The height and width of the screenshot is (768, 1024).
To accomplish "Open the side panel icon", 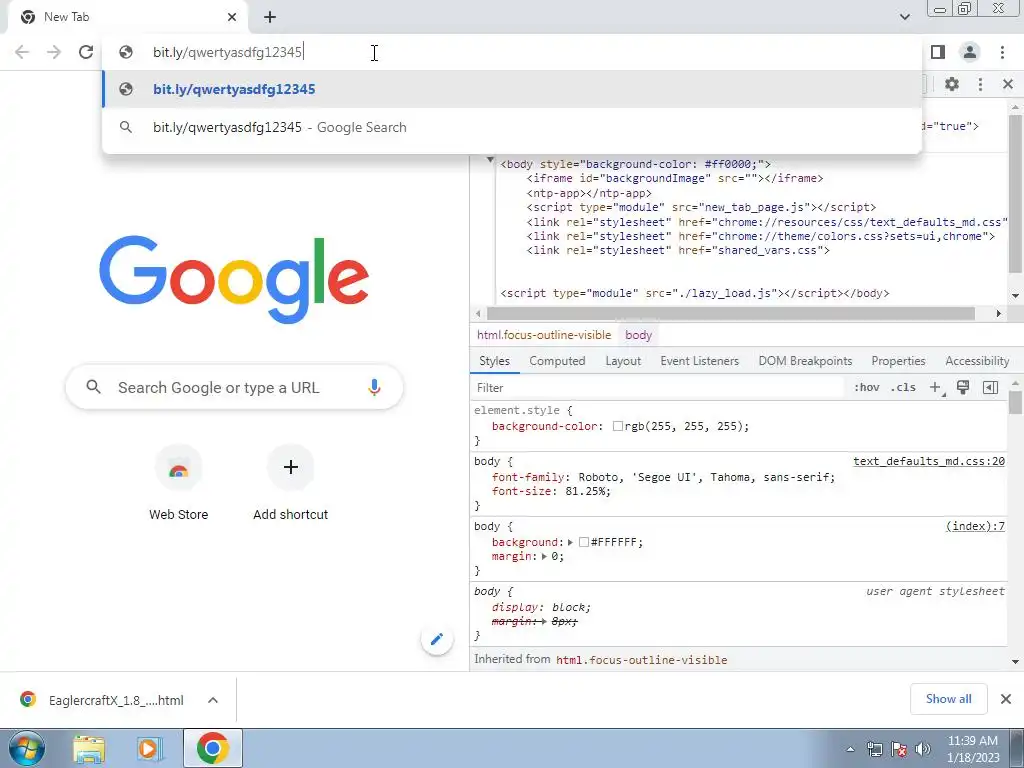I will point(938,52).
